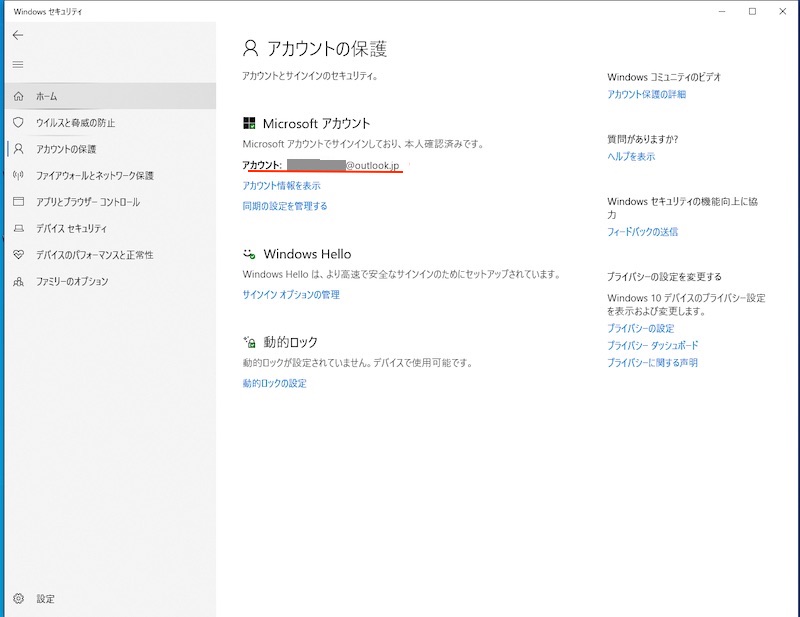The image size is (800, 617).
Task: Click the 質問がありますか? heading
Action: click(x=642, y=139)
